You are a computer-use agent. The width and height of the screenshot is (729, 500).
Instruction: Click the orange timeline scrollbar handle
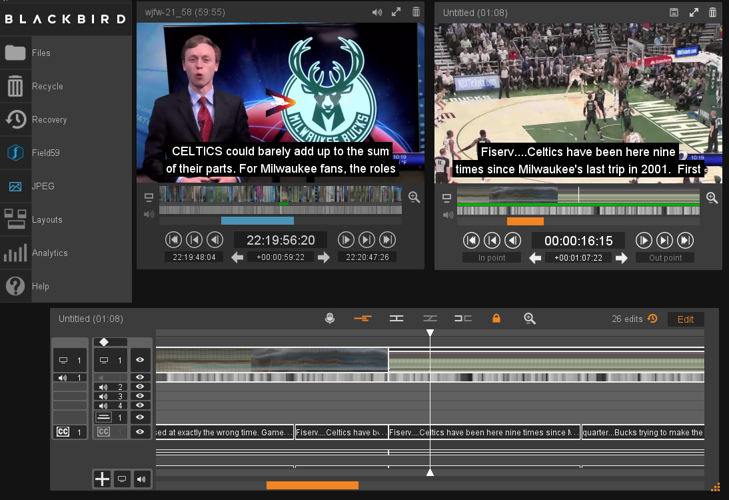(312, 486)
